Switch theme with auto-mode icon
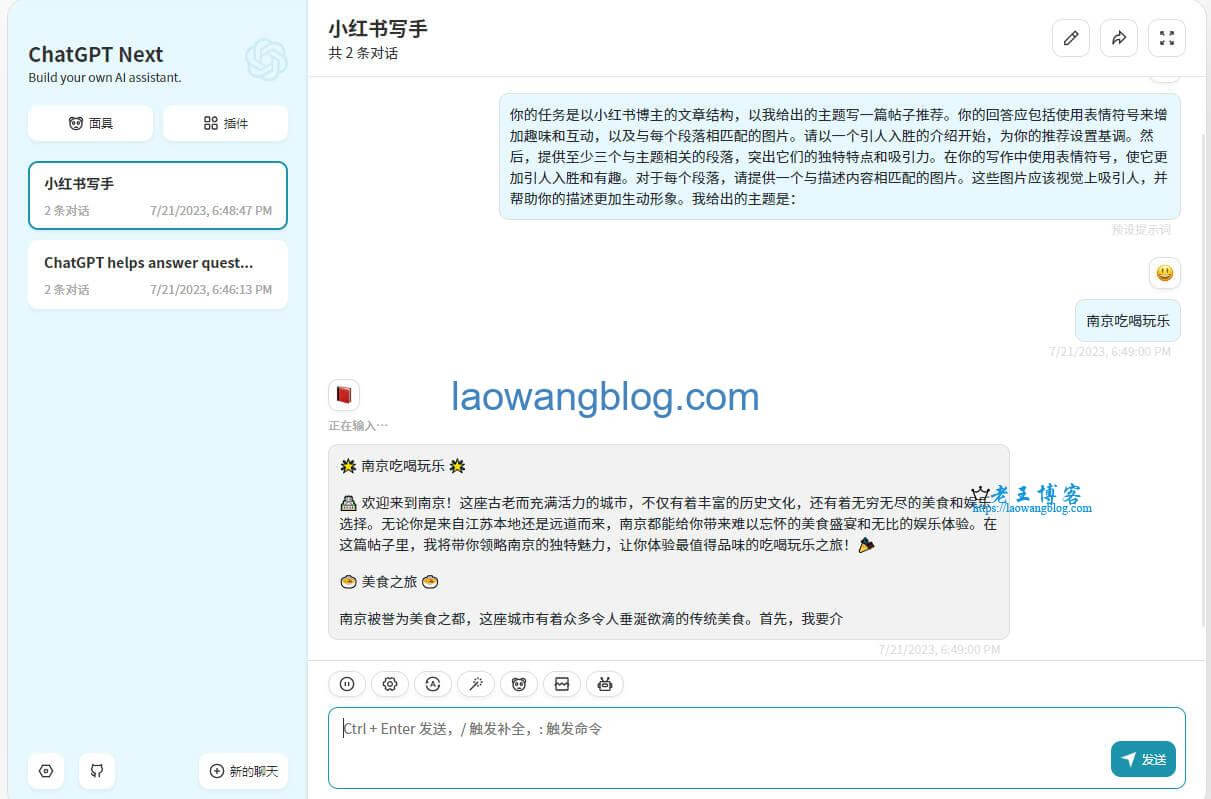 coord(433,684)
